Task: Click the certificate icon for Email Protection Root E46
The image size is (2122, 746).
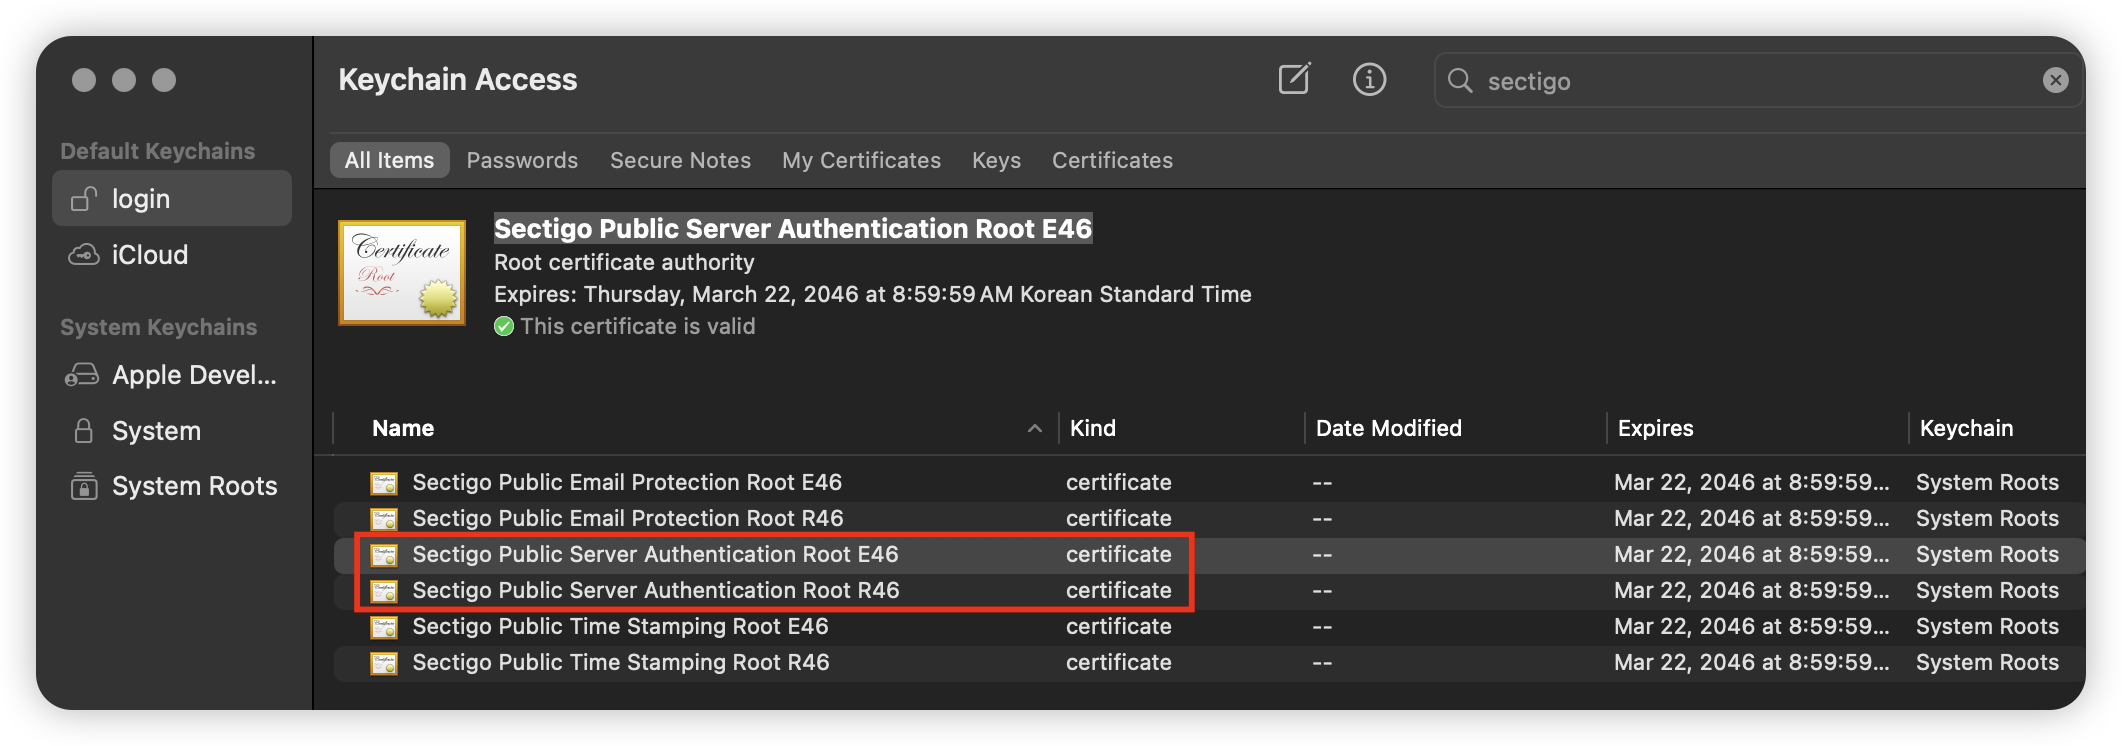Action: [384, 483]
